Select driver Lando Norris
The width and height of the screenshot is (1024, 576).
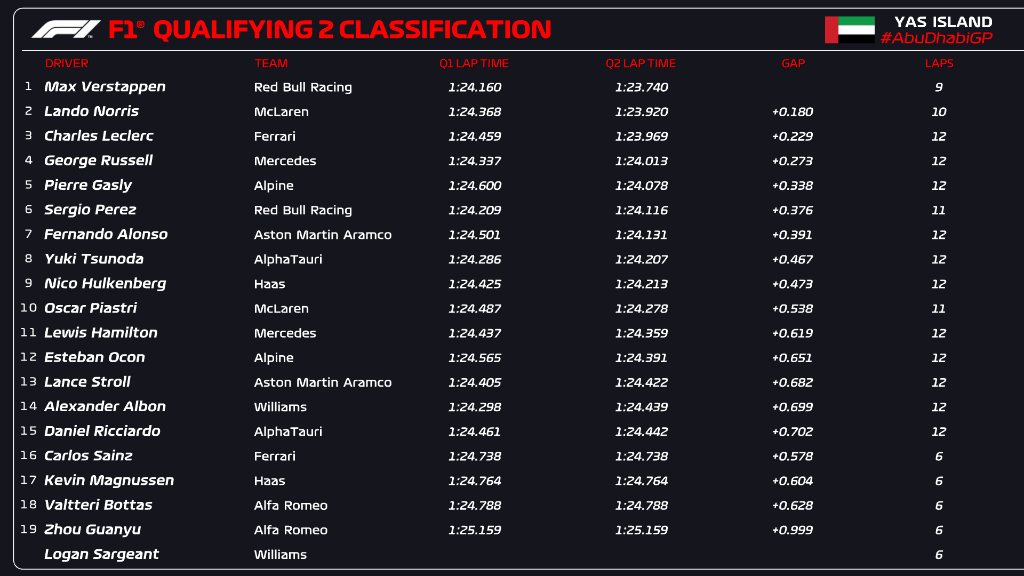tap(91, 112)
